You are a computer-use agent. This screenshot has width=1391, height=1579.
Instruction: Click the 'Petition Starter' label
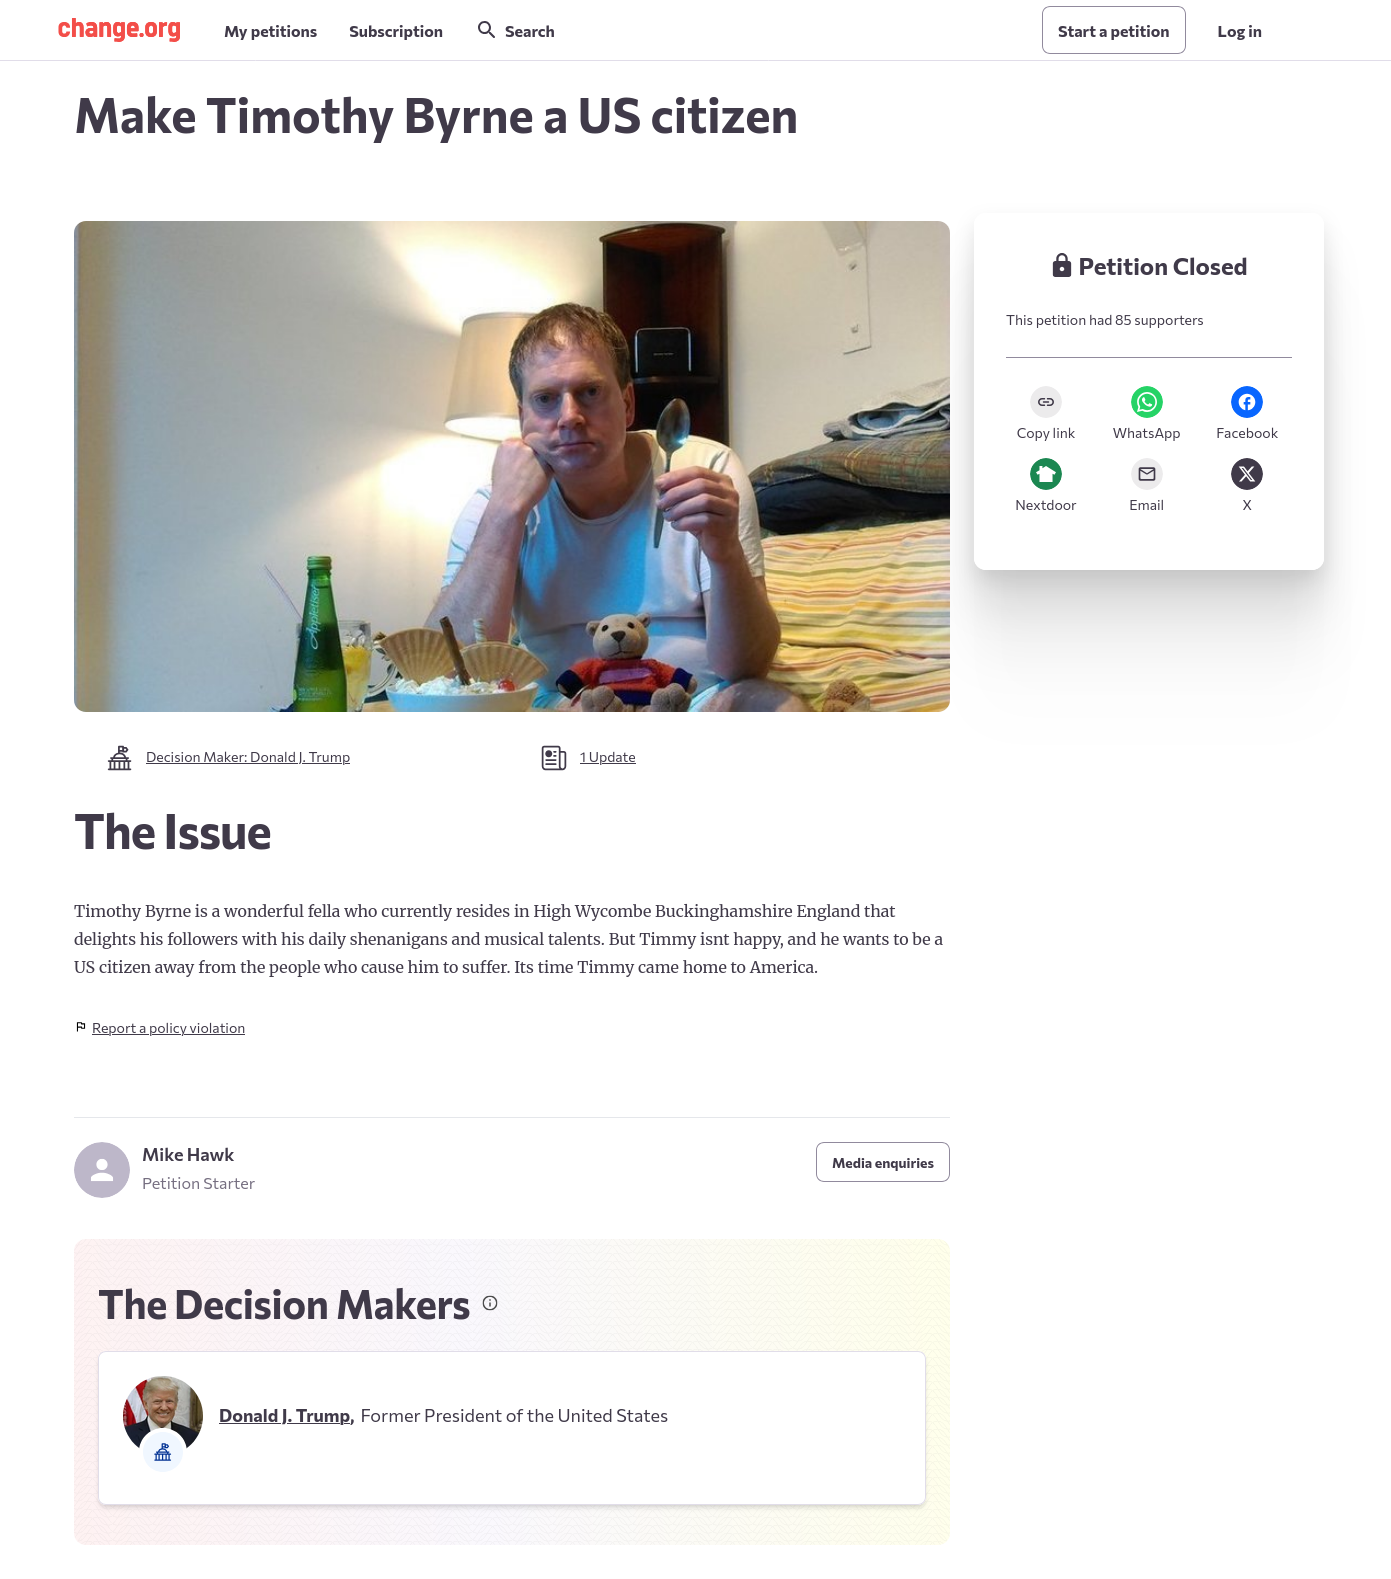pos(198,1183)
